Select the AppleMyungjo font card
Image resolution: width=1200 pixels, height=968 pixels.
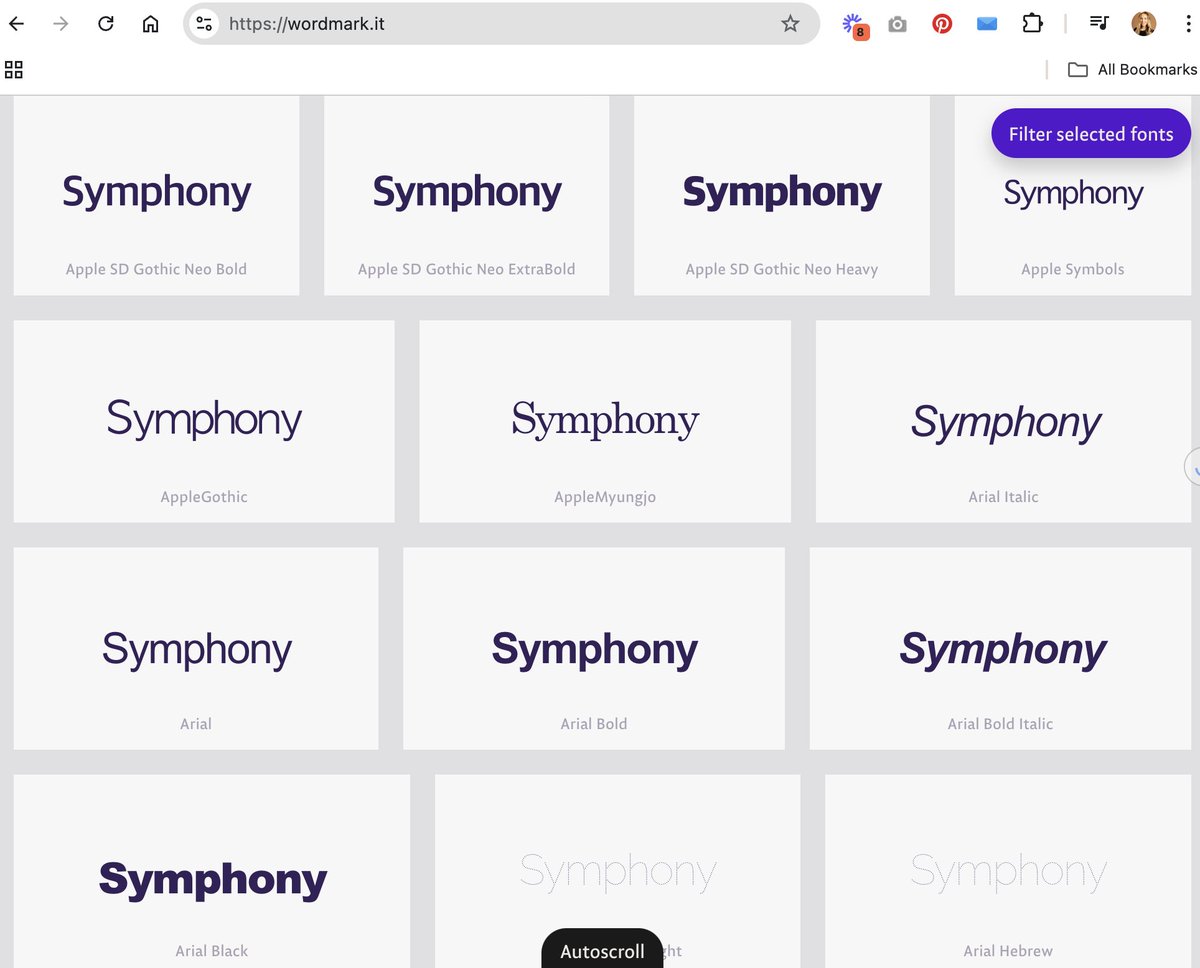(605, 421)
